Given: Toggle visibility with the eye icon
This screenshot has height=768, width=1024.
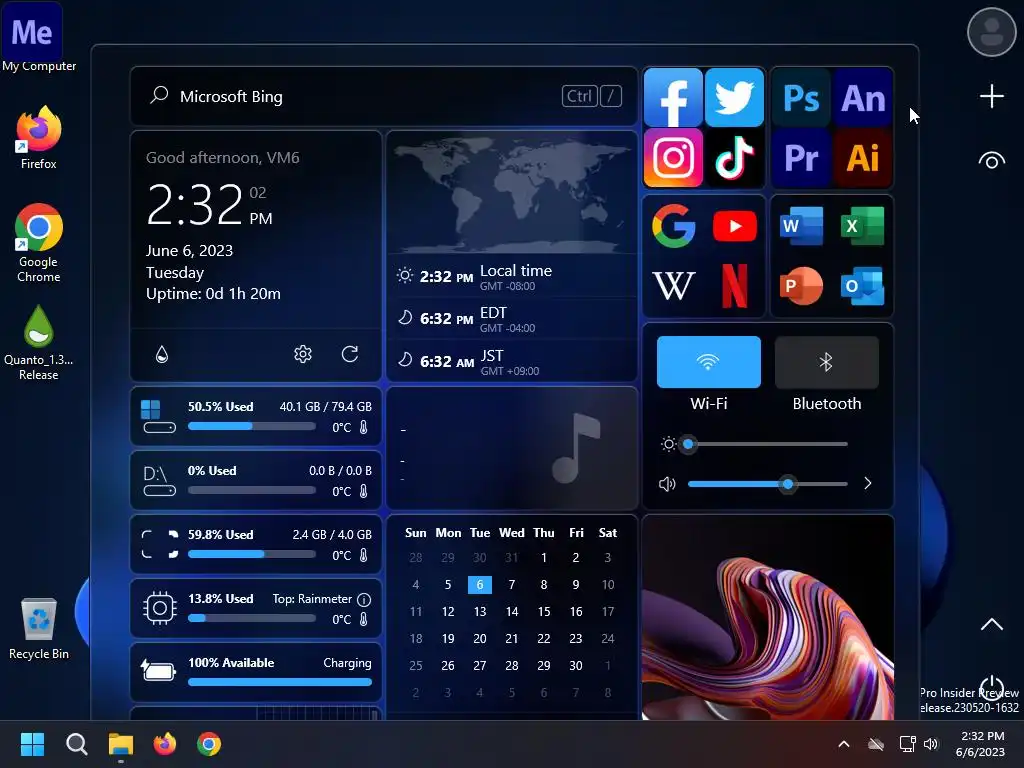Looking at the screenshot, I should coord(991,161).
